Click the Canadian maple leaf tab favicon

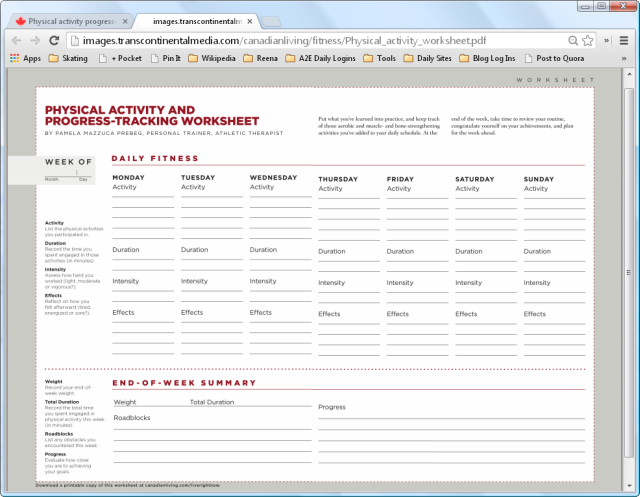(x=20, y=21)
